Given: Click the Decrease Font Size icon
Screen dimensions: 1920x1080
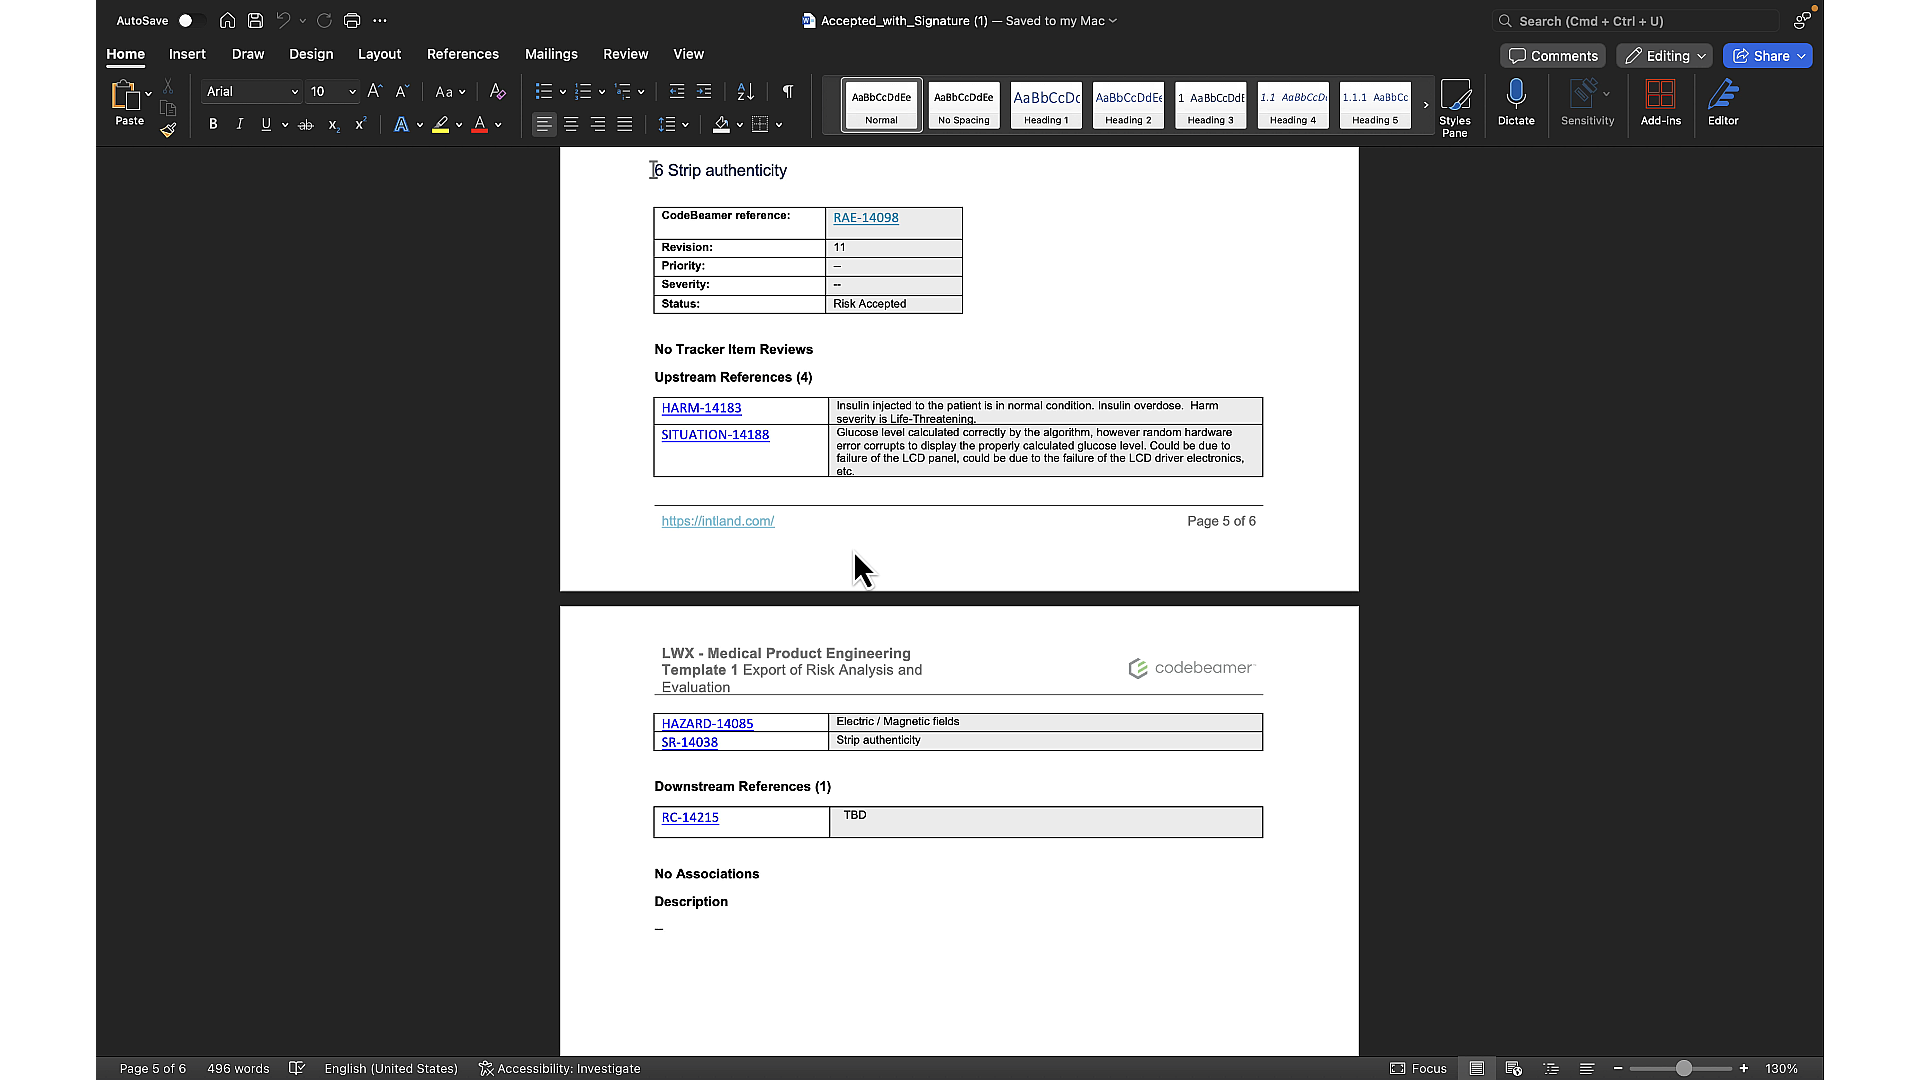Looking at the screenshot, I should tap(401, 92).
